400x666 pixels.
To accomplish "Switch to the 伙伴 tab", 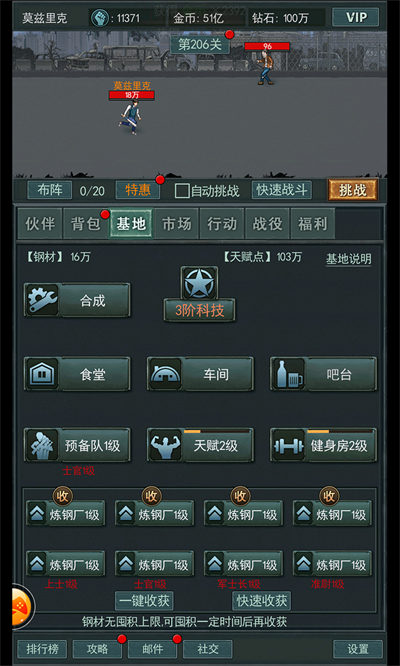I will pos(40,224).
